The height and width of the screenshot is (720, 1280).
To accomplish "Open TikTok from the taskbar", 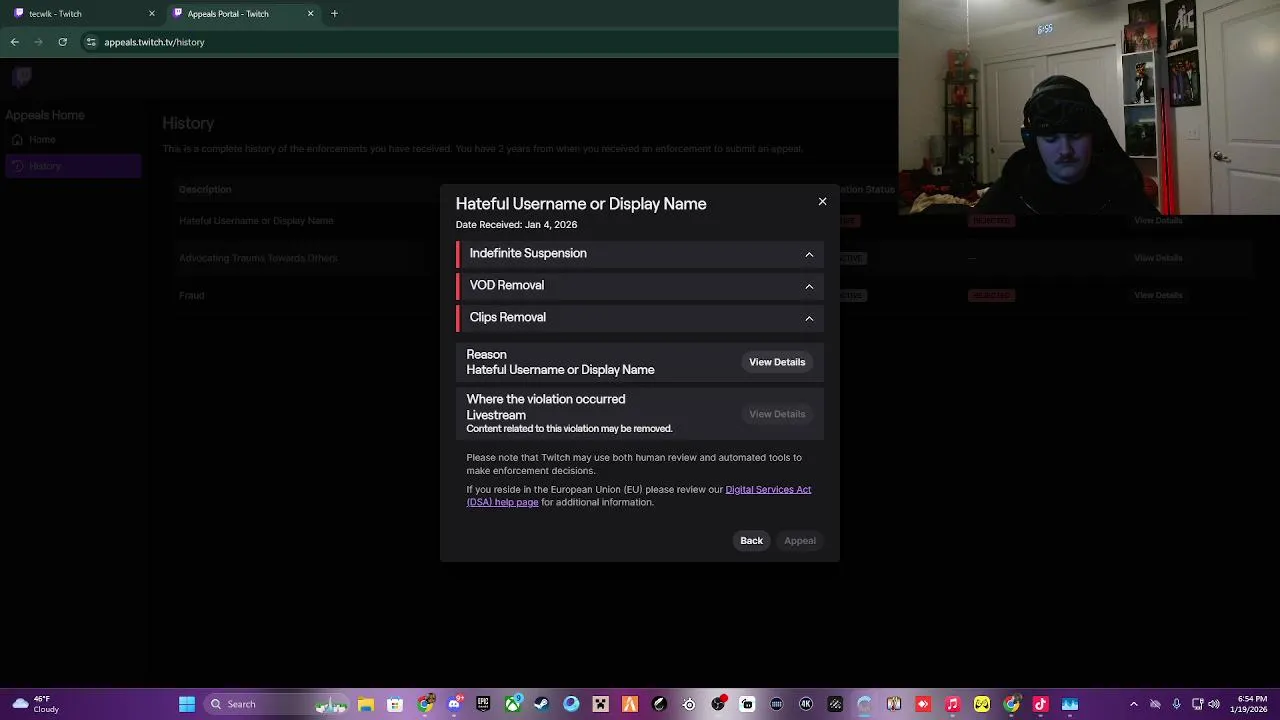I will (x=1041, y=704).
